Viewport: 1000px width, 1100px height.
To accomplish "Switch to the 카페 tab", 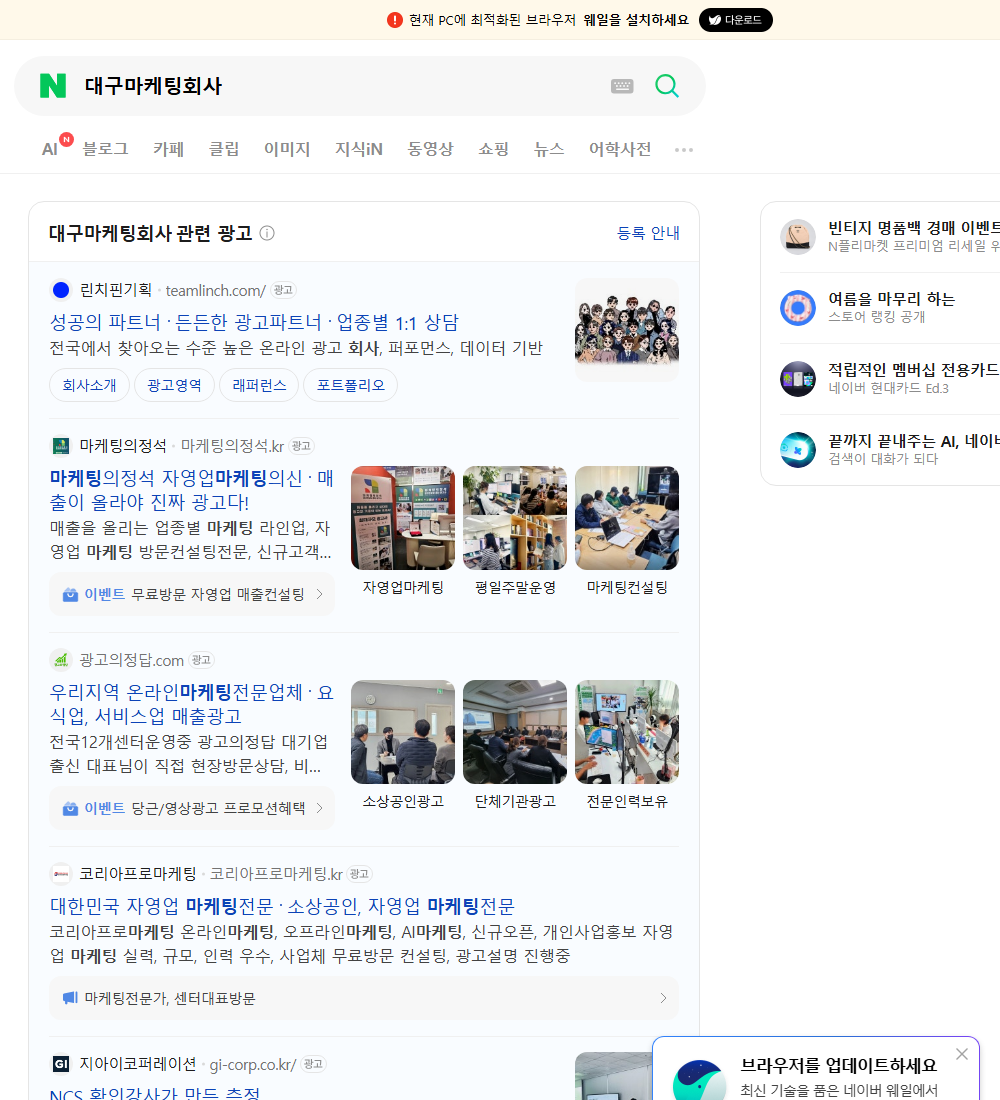I will pos(168,149).
